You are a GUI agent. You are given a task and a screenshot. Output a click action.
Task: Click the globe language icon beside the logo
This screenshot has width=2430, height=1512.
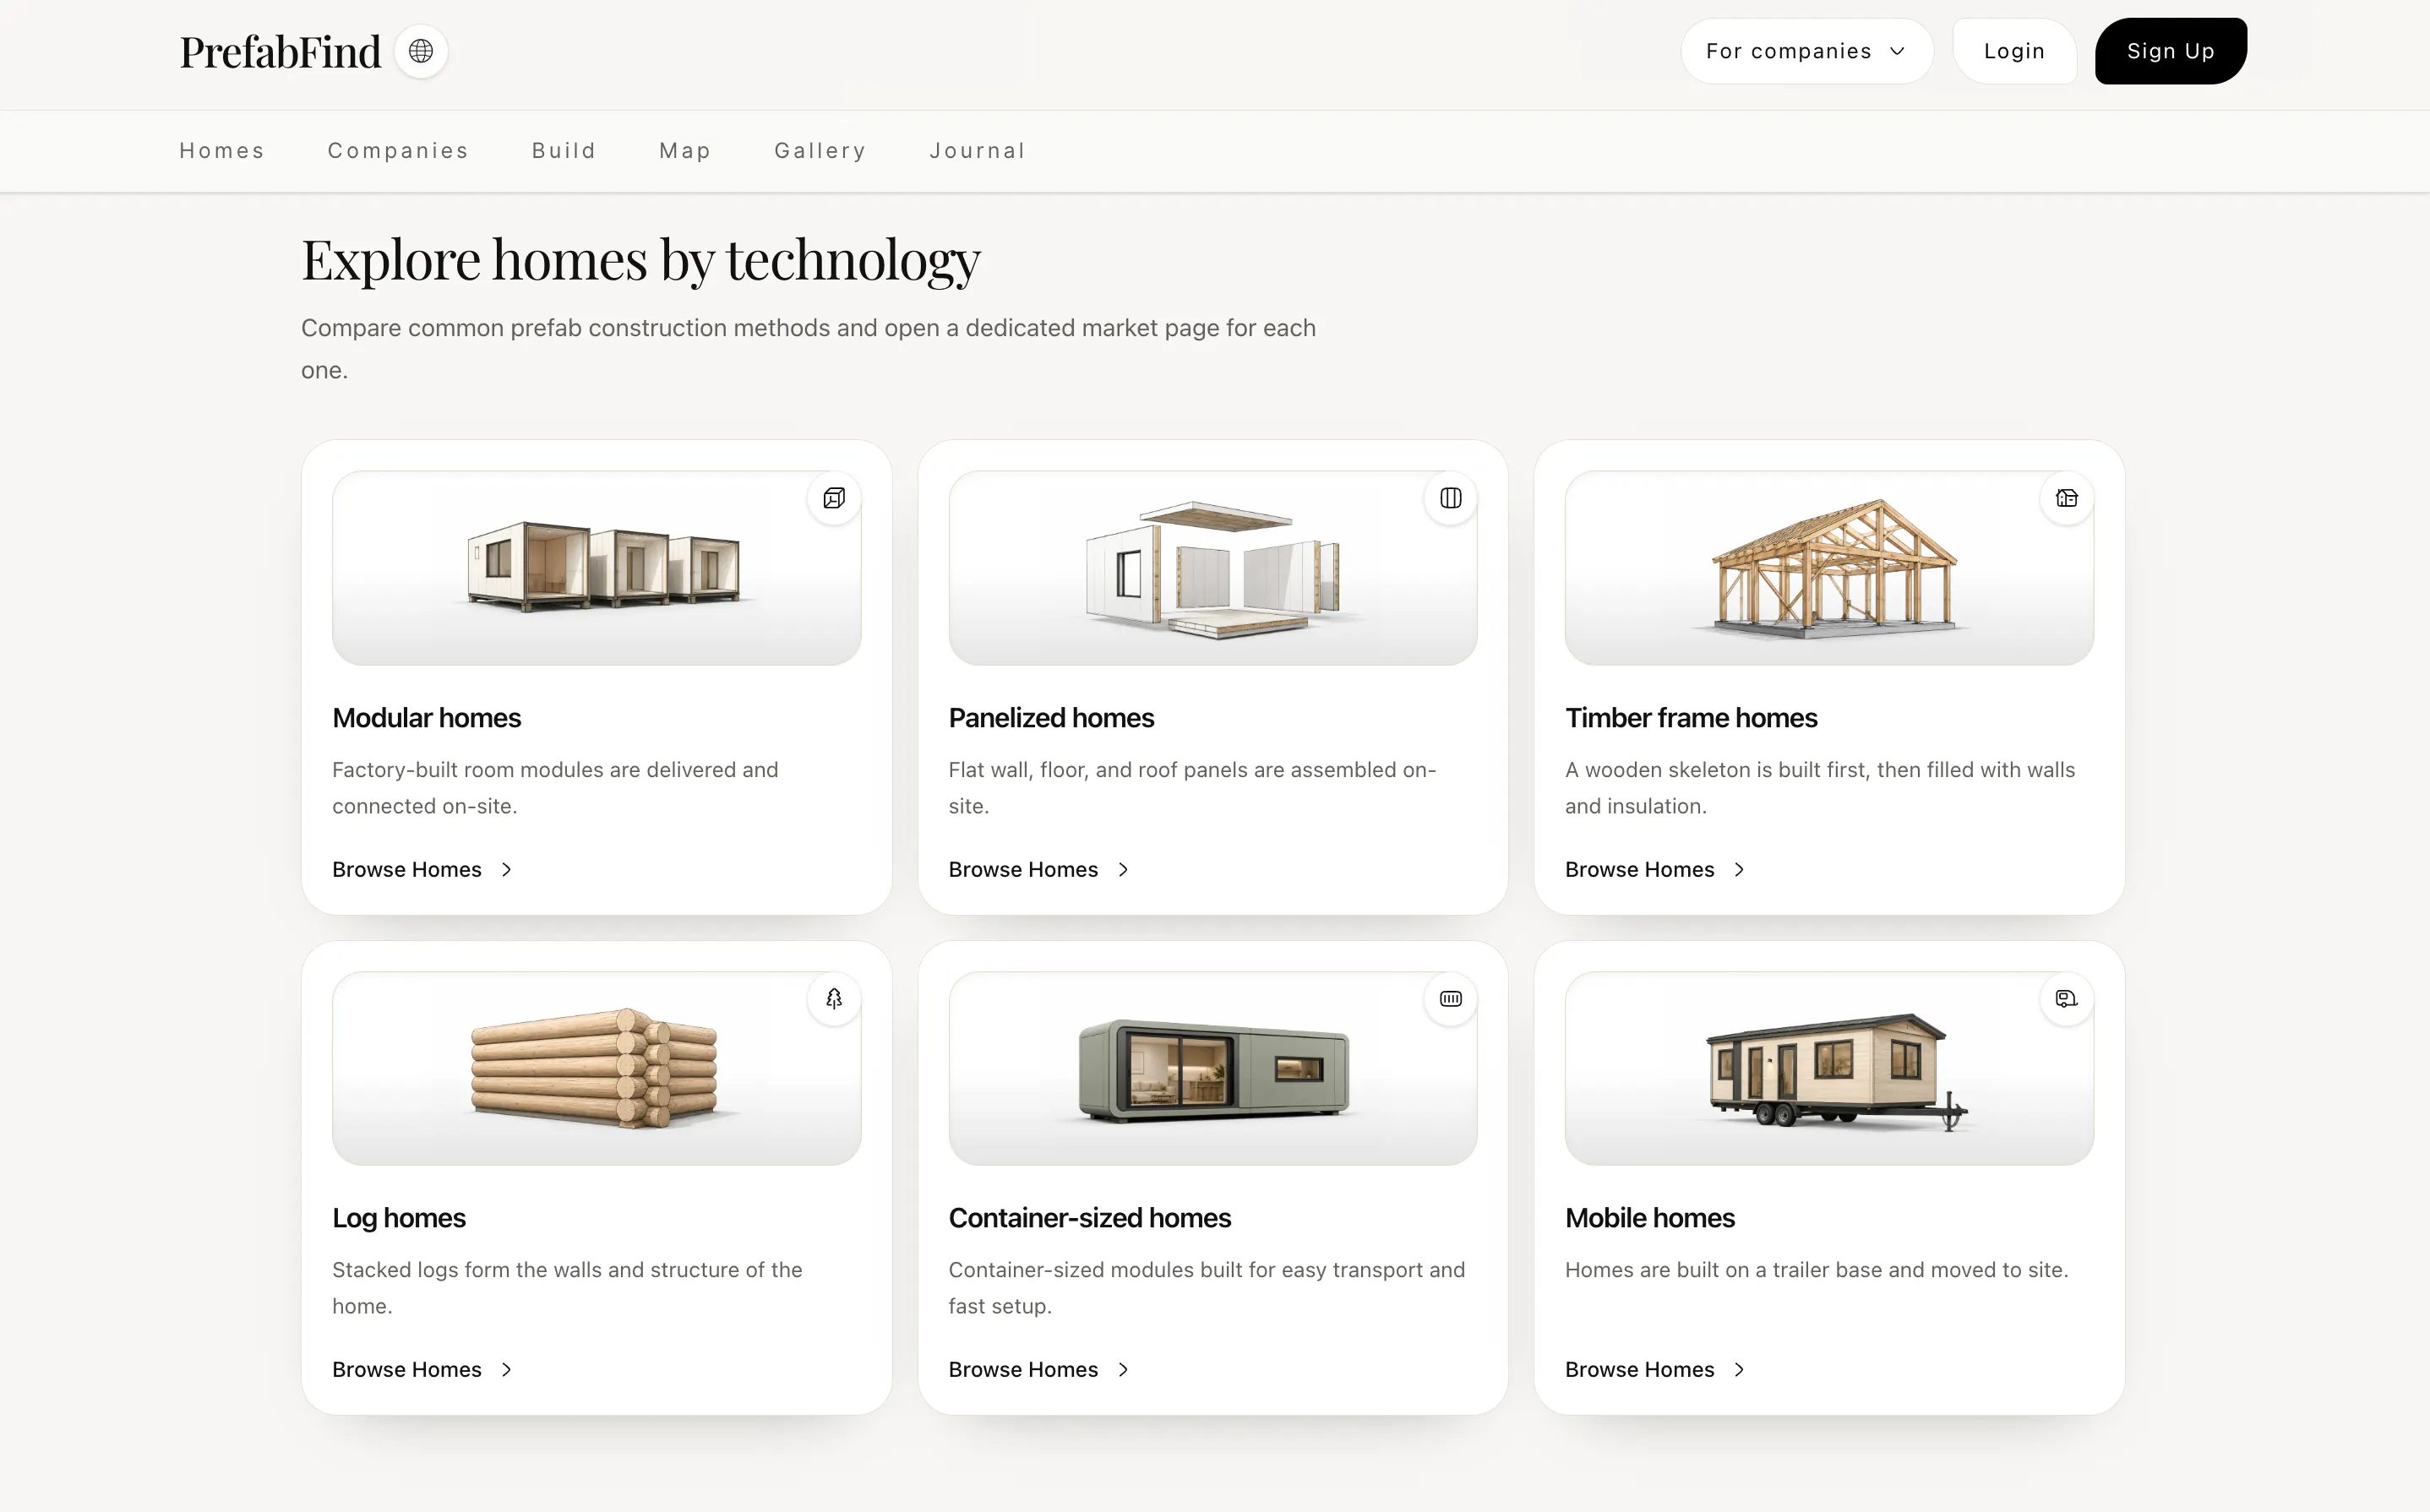(x=421, y=51)
